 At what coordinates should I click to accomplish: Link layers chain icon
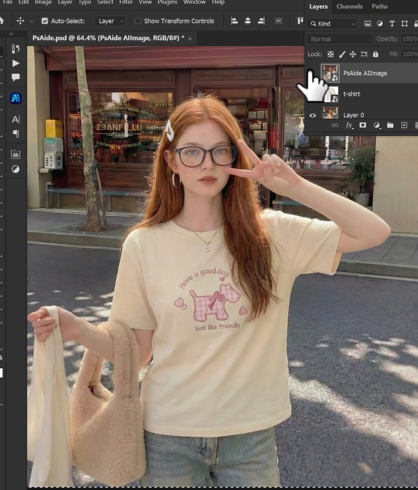335,125
